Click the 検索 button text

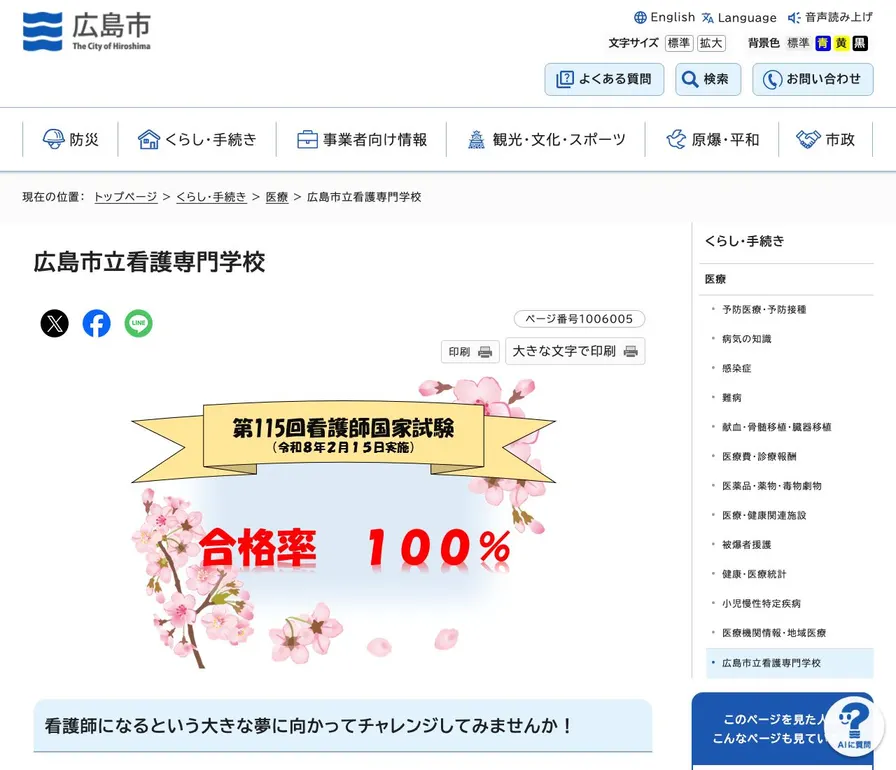(x=716, y=79)
